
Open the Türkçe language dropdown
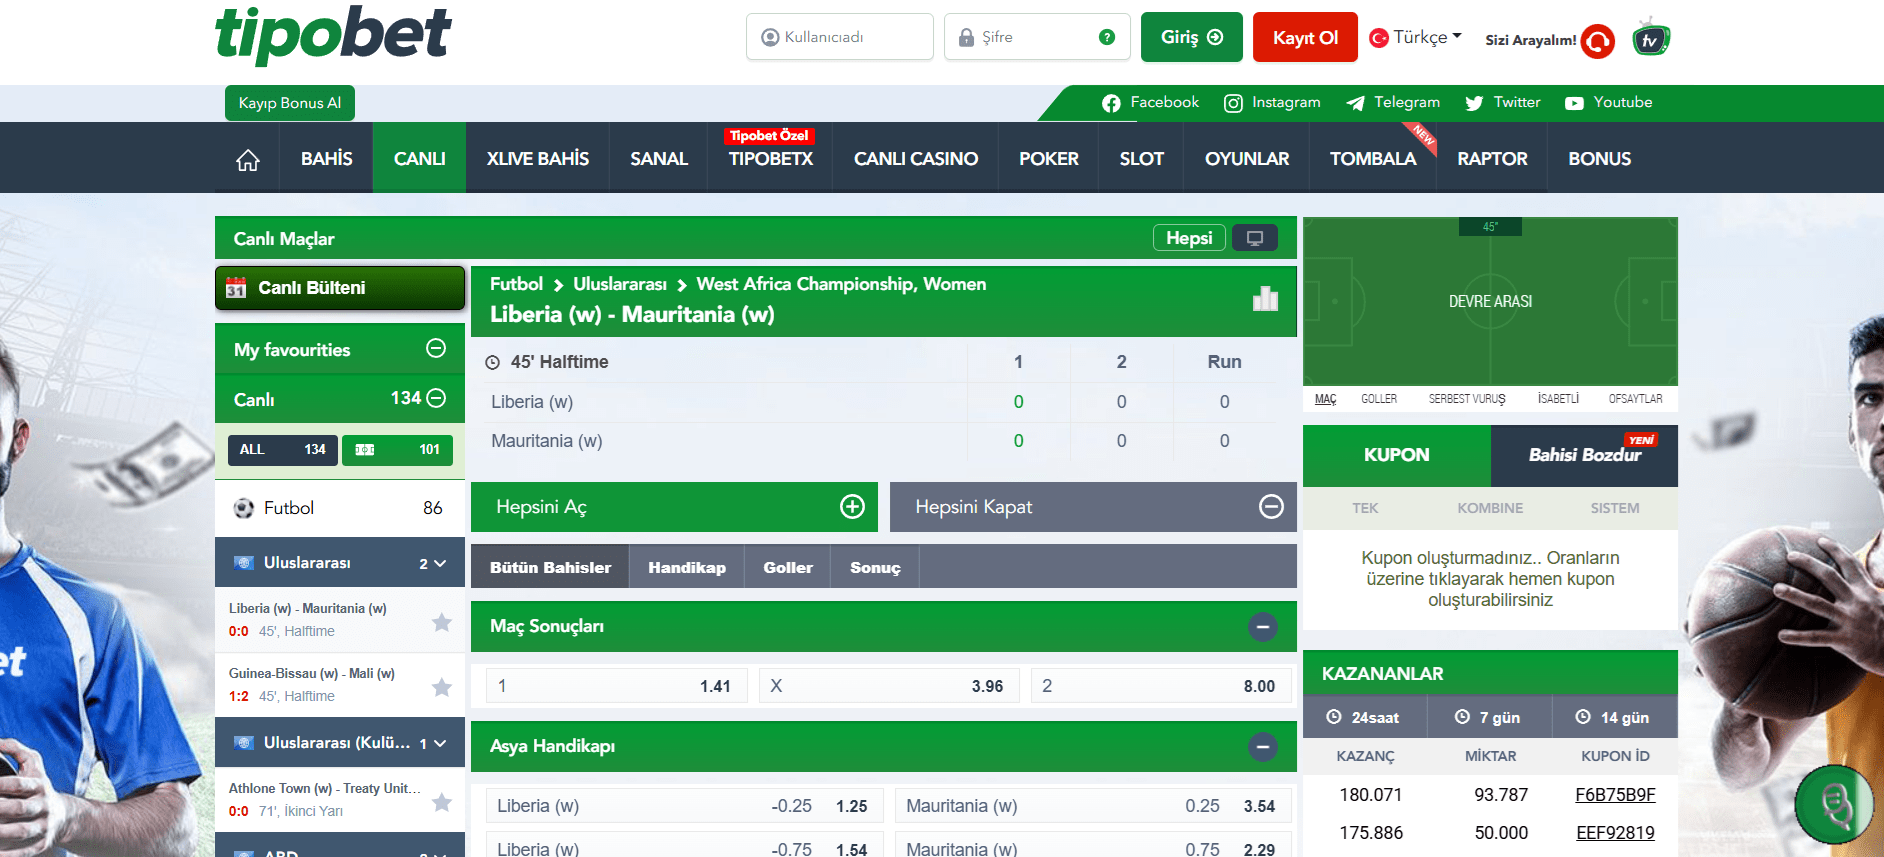tap(1416, 37)
